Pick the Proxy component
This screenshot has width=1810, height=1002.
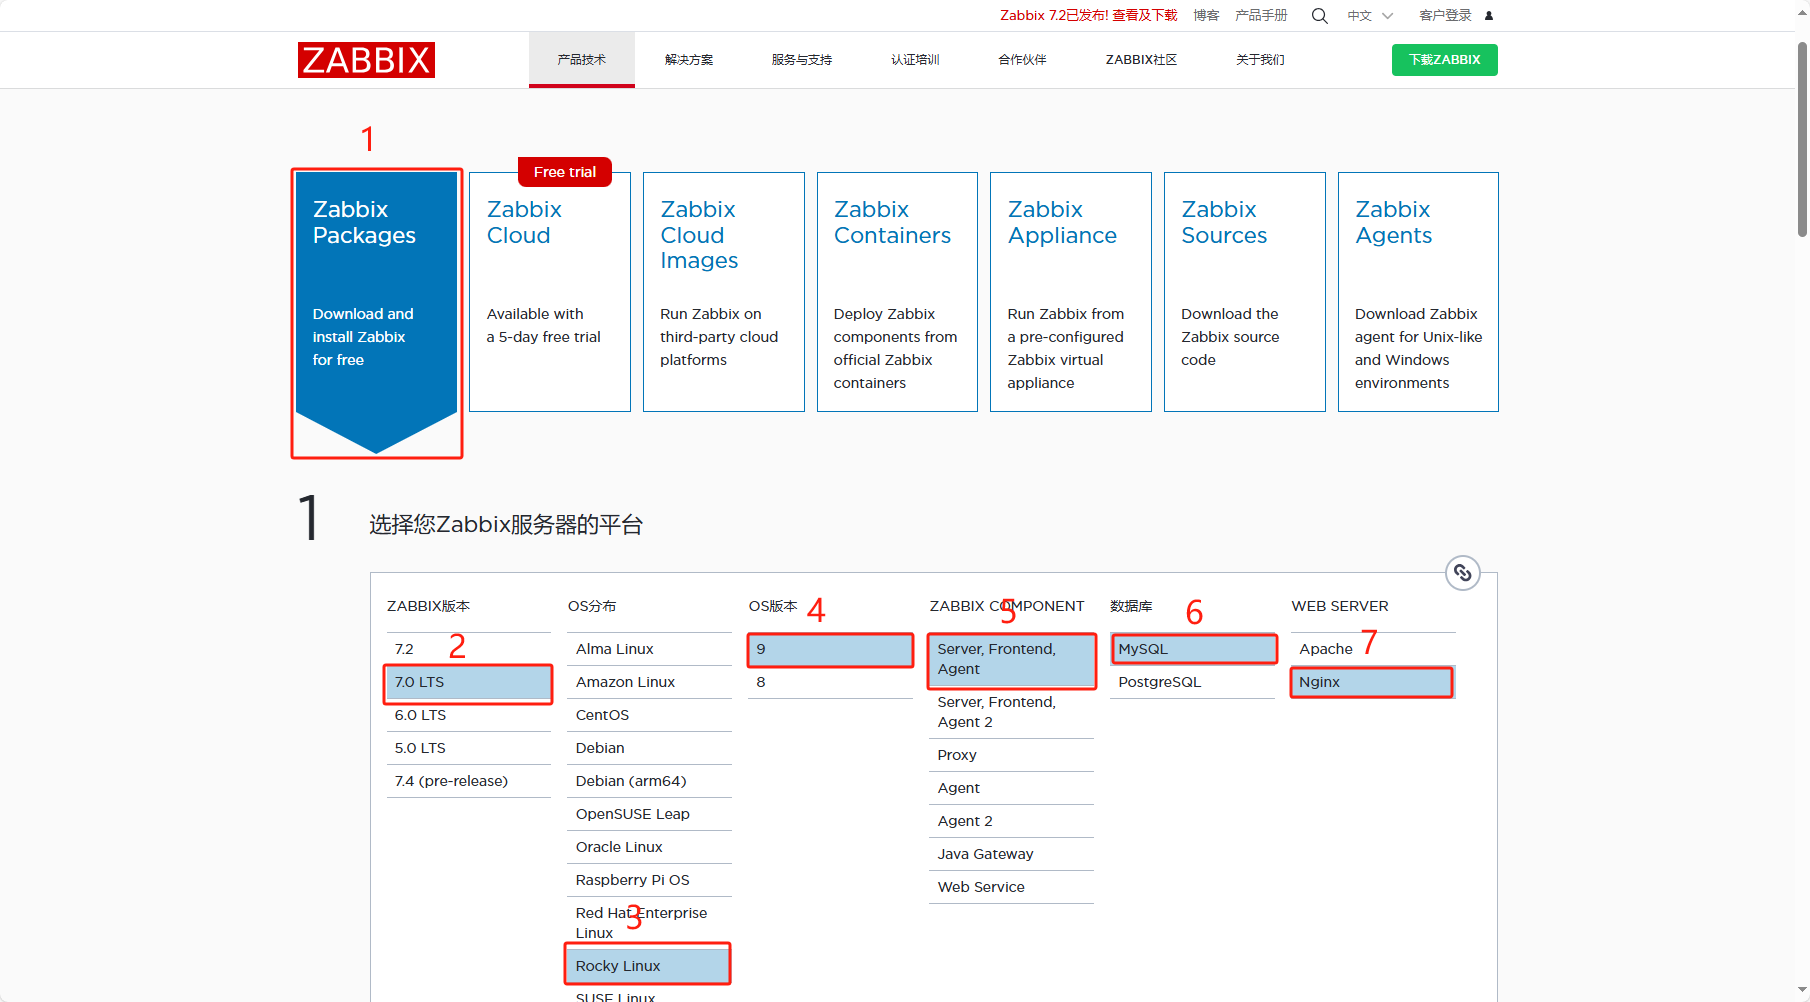point(1012,755)
